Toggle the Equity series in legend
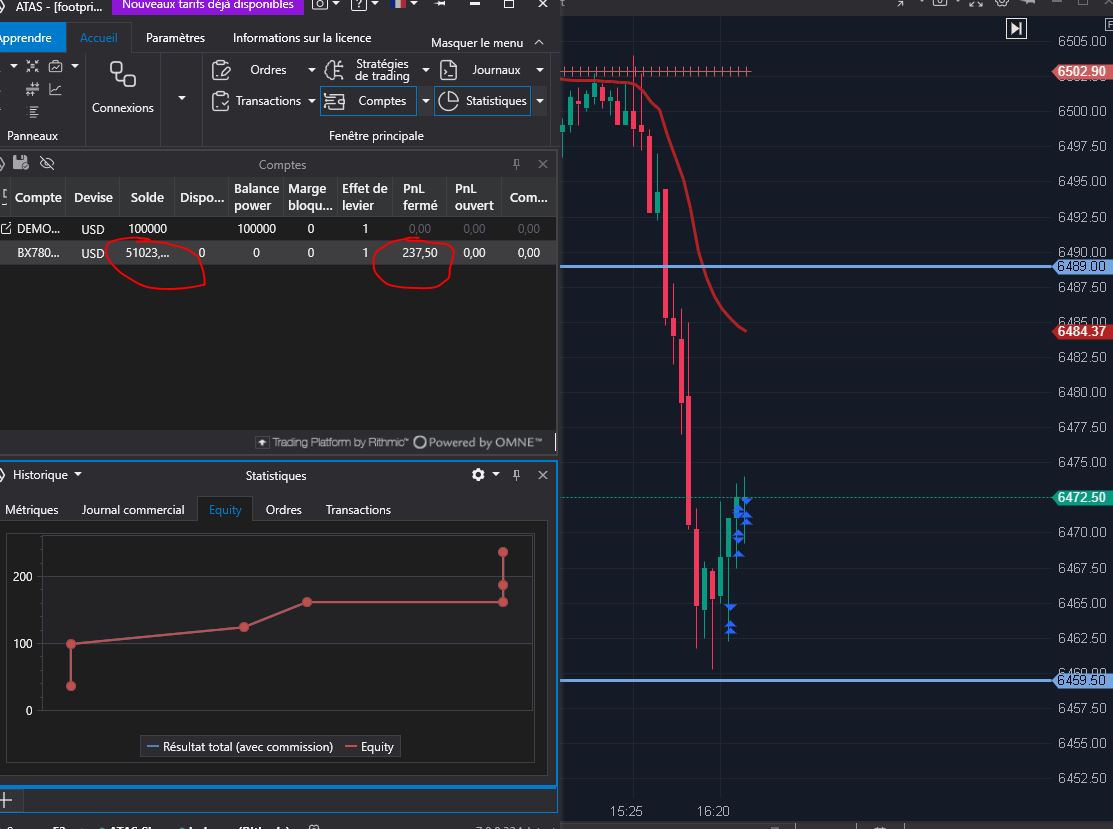1113x829 pixels. [x=369, y=747]
